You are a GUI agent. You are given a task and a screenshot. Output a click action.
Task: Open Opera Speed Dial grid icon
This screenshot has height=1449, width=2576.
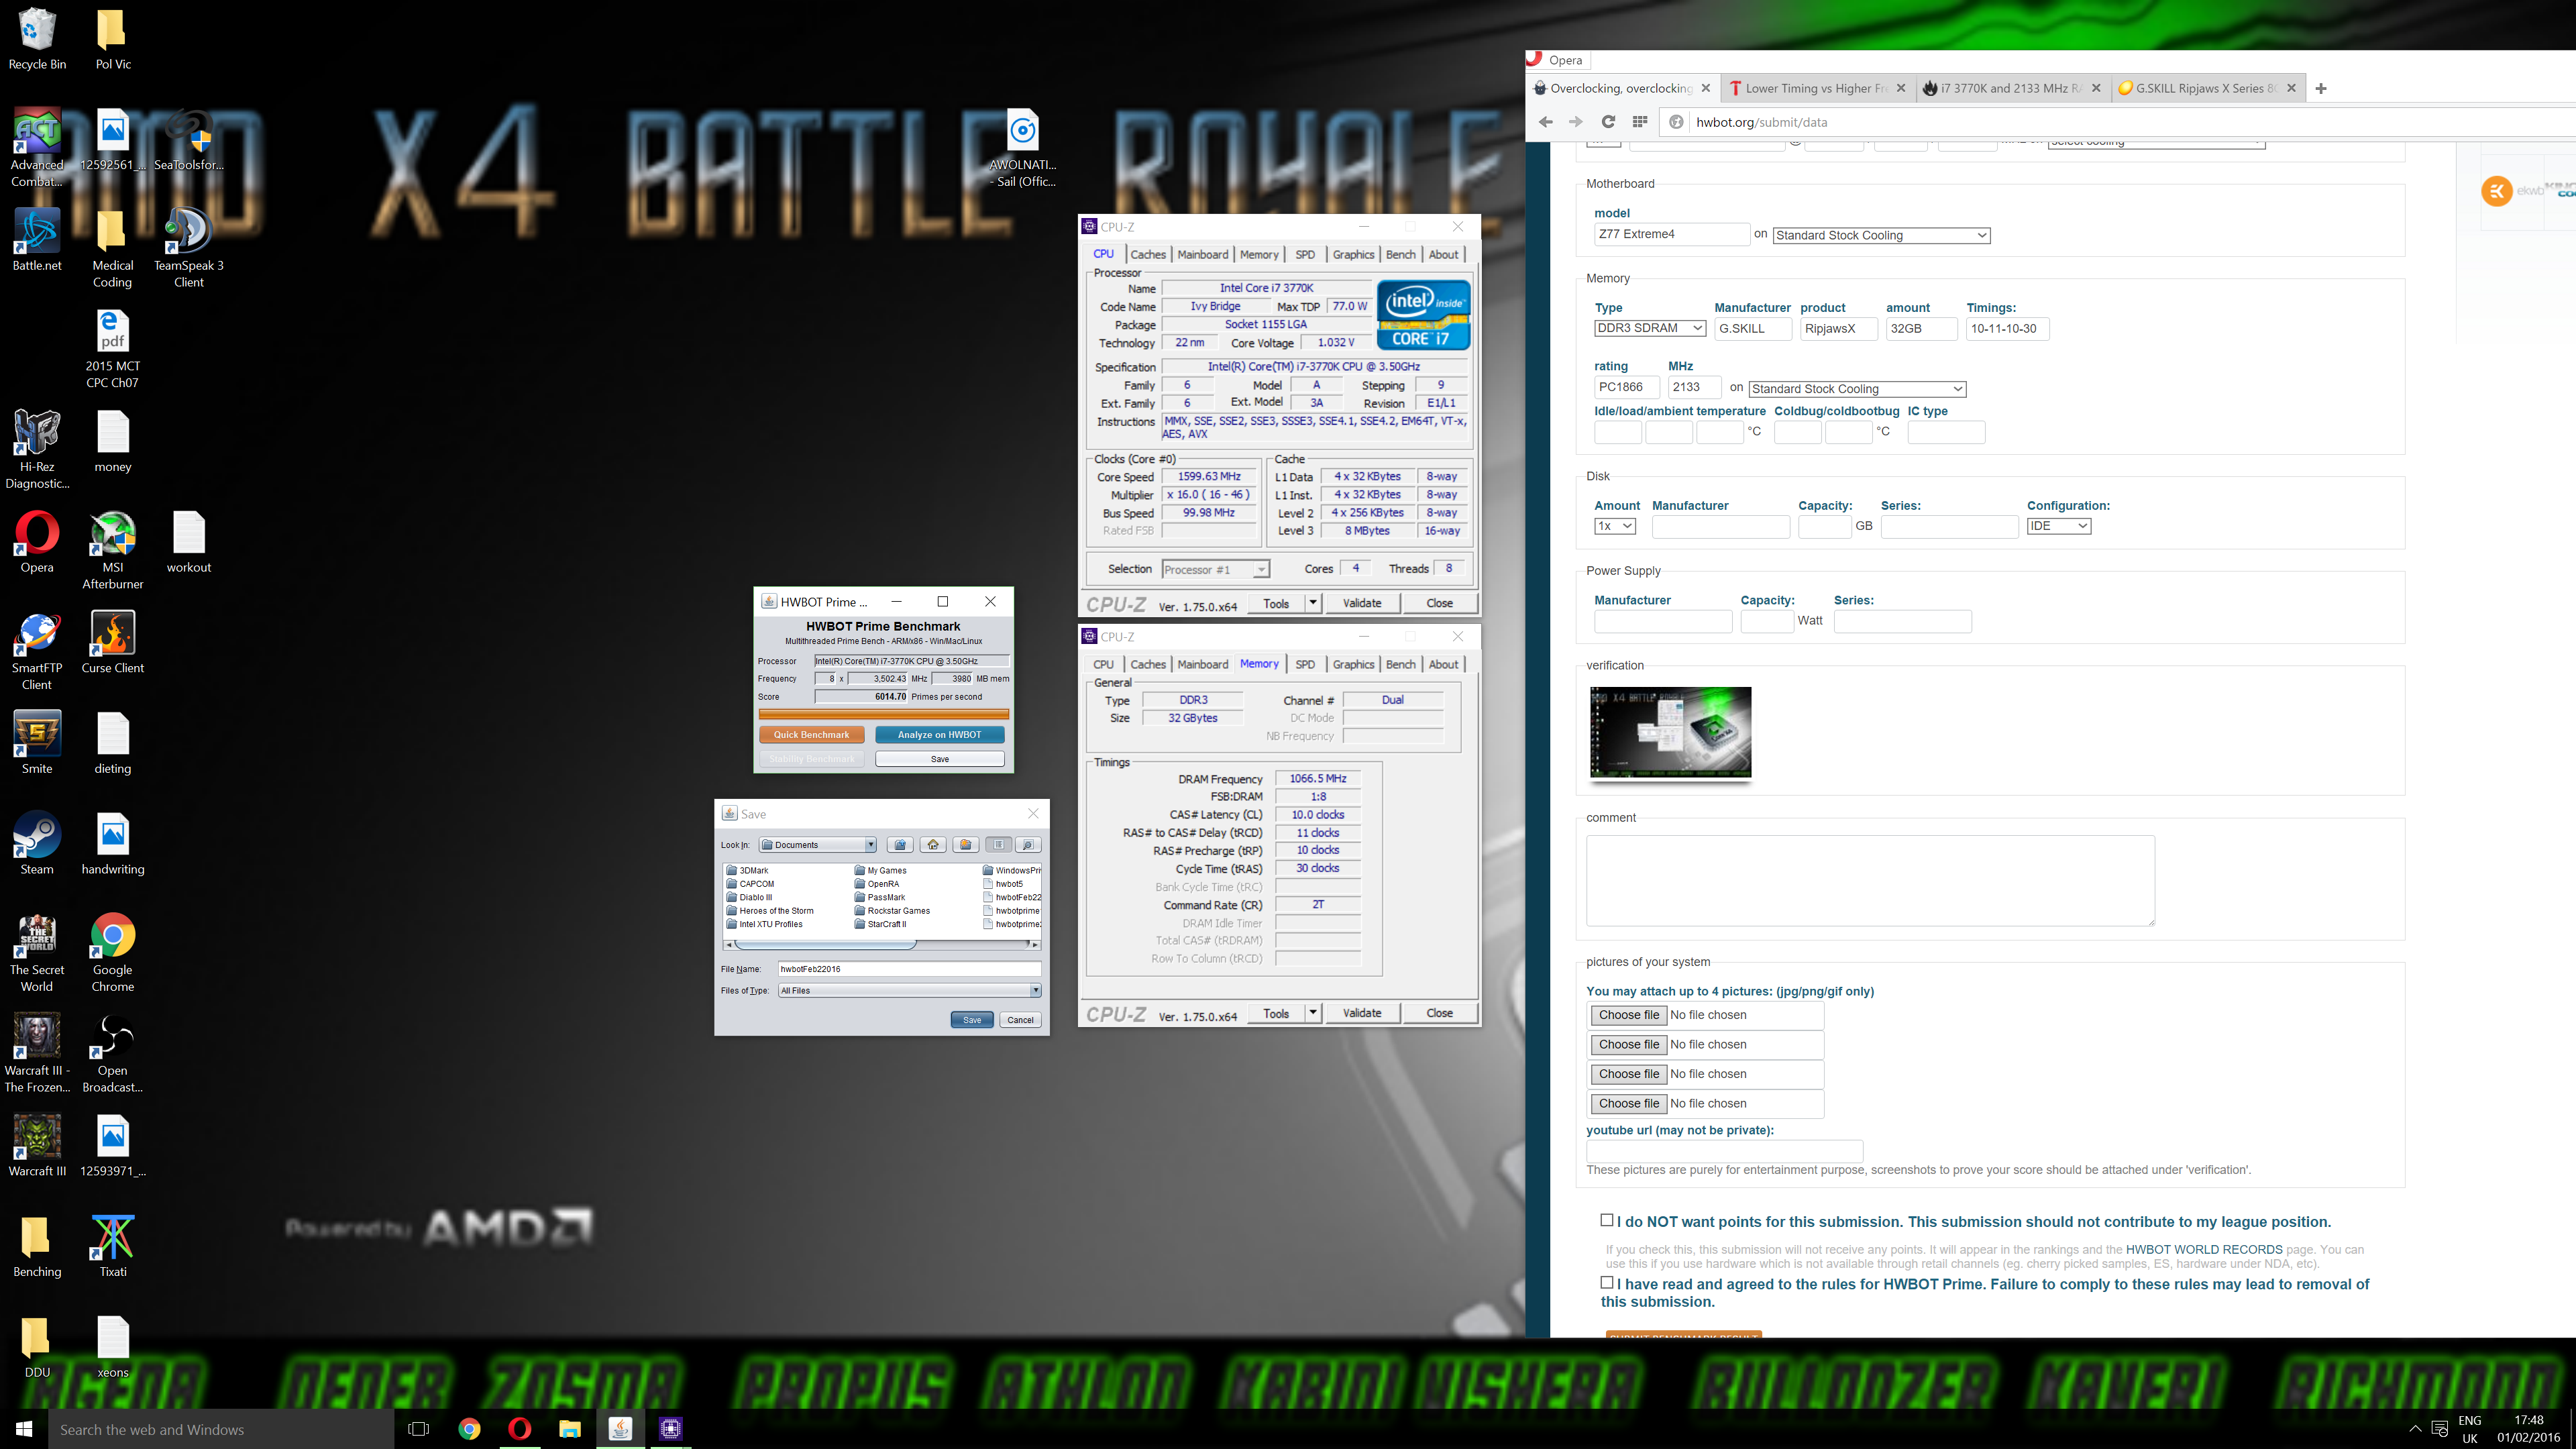(1640, 122)
